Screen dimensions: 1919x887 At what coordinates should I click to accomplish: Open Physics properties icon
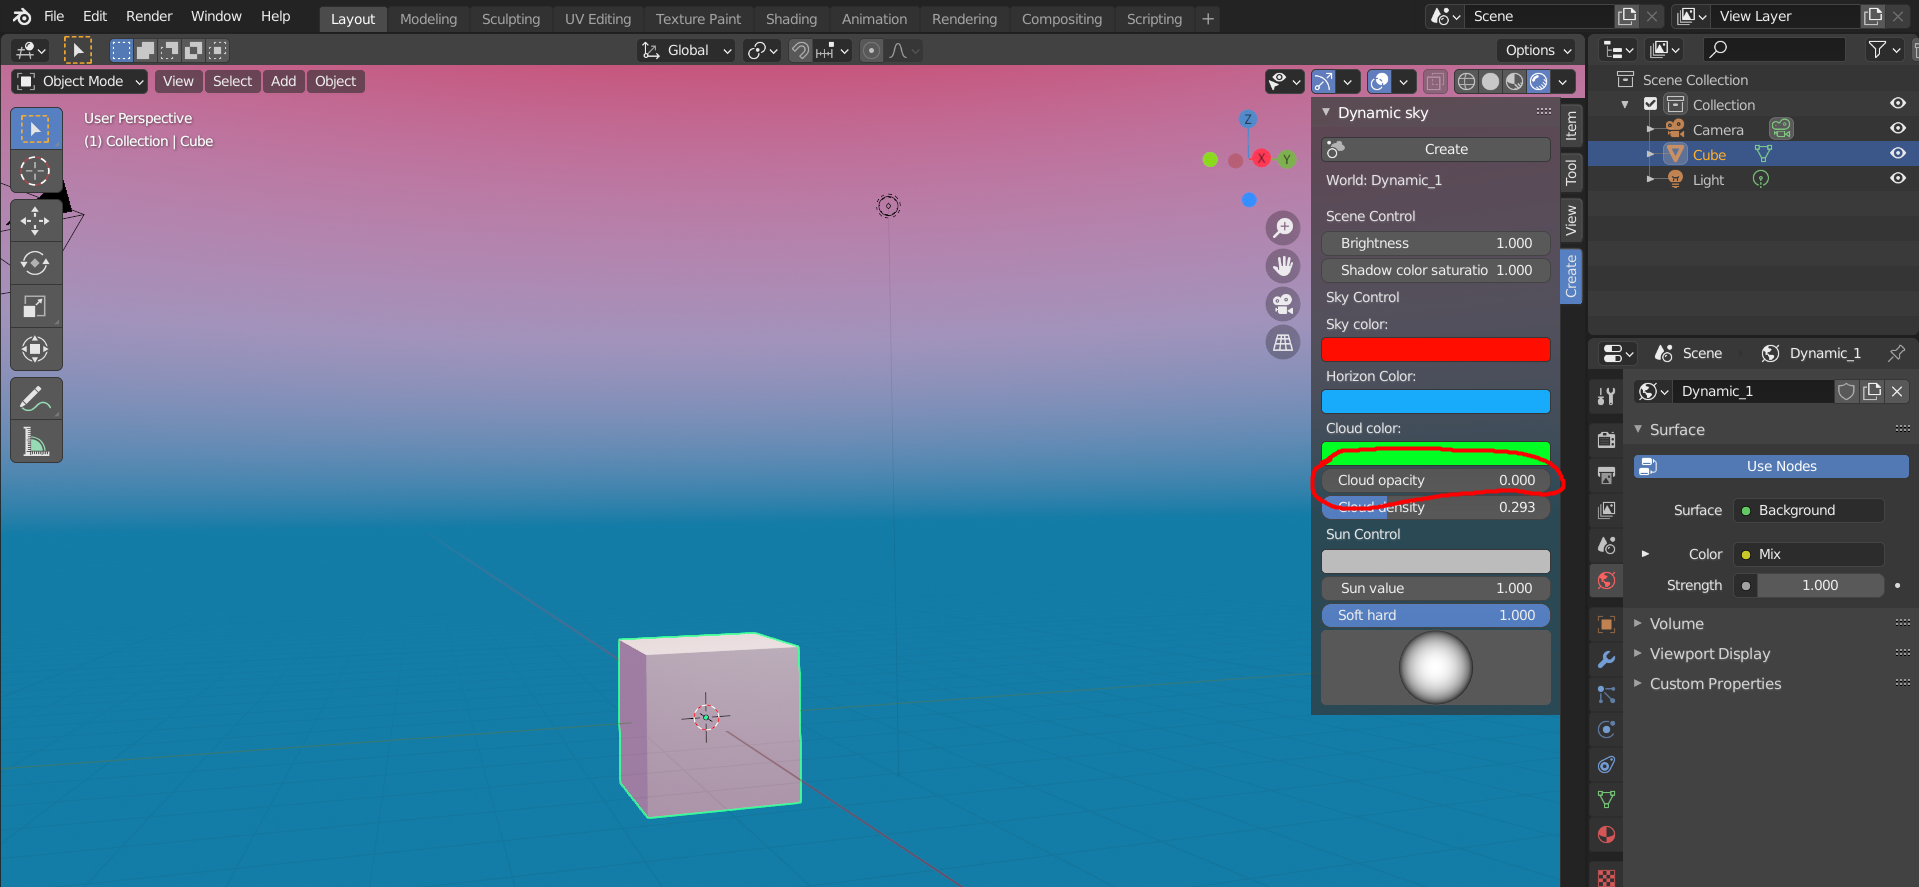1606,730
